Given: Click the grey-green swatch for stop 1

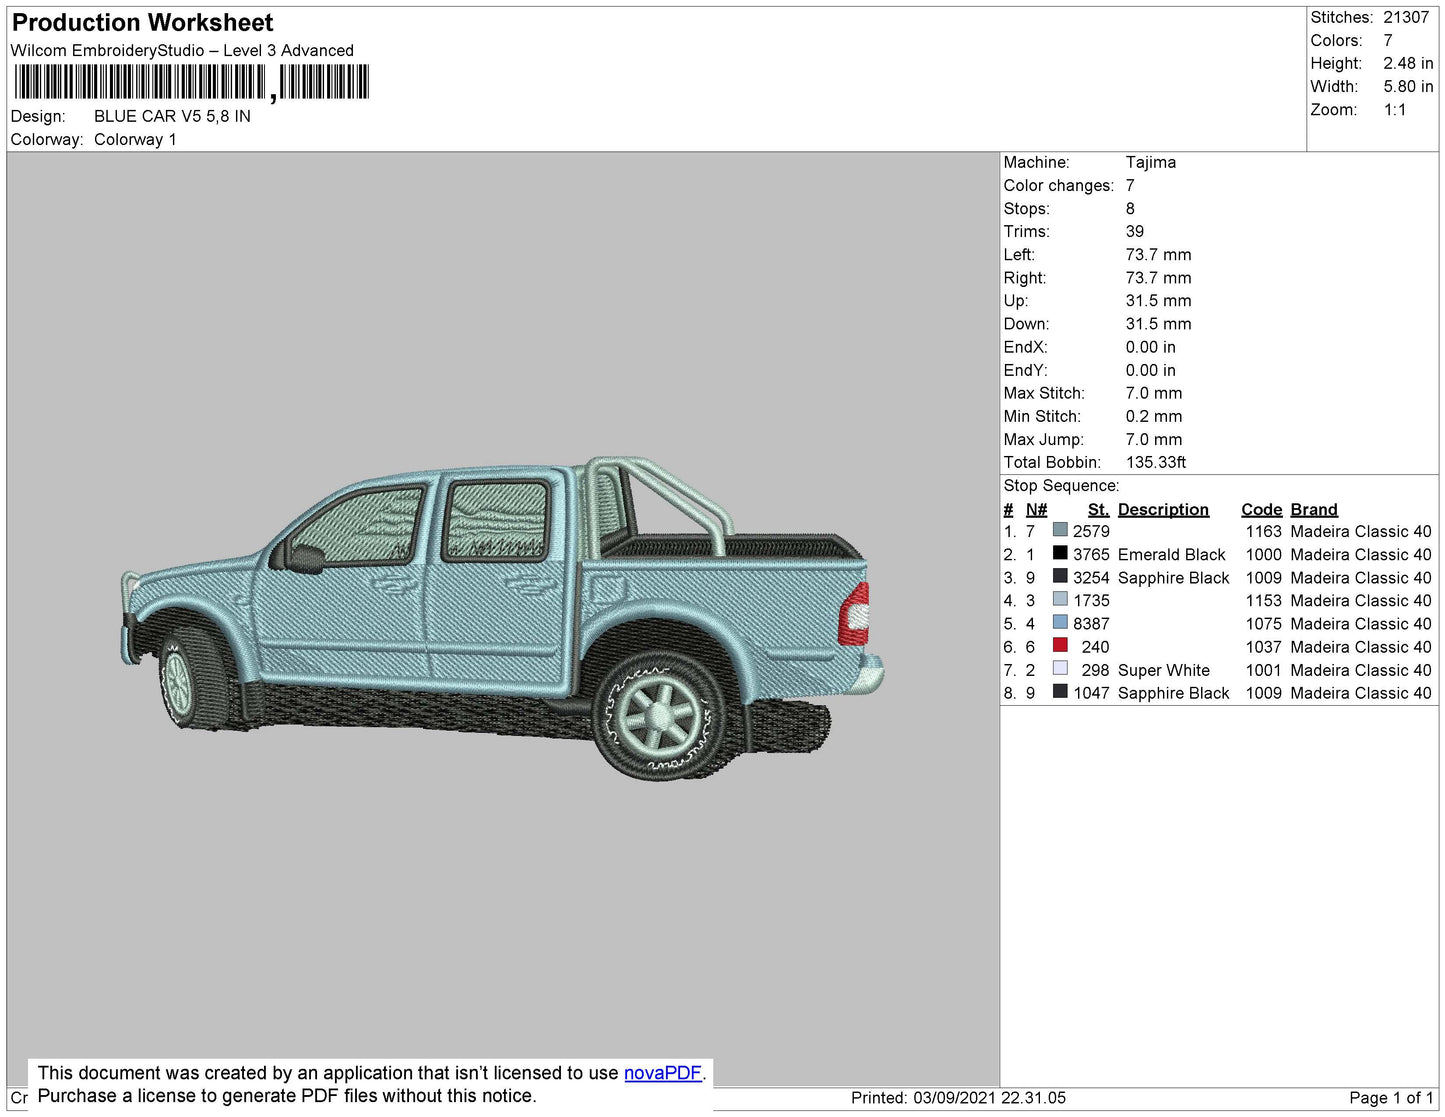Looking at the screenshot, I should point(1060,530).
